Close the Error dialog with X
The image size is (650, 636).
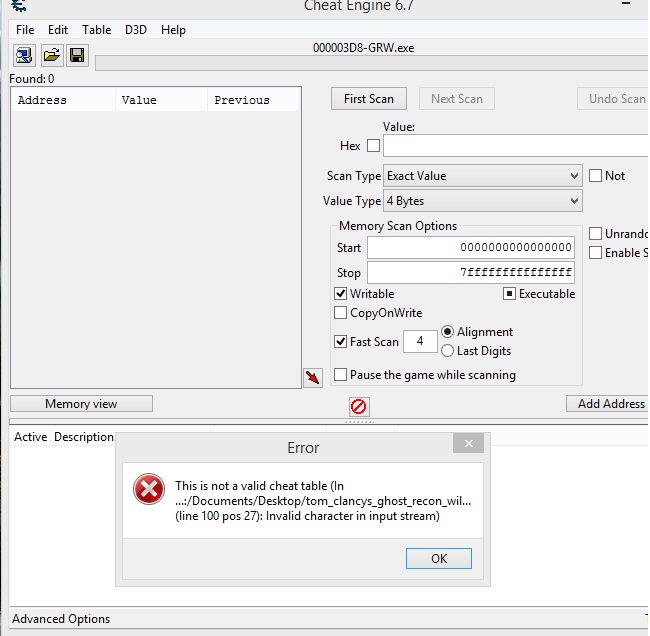pos(468,444)
